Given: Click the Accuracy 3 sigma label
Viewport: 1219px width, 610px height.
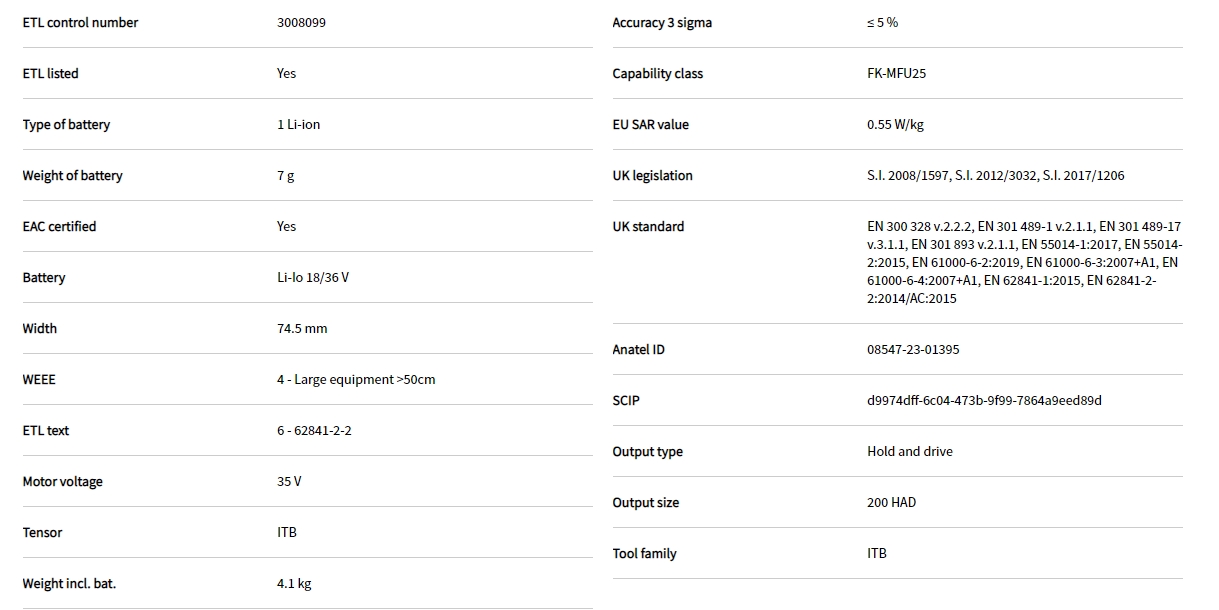Looking at the screenshot, I should pos(662,22).
